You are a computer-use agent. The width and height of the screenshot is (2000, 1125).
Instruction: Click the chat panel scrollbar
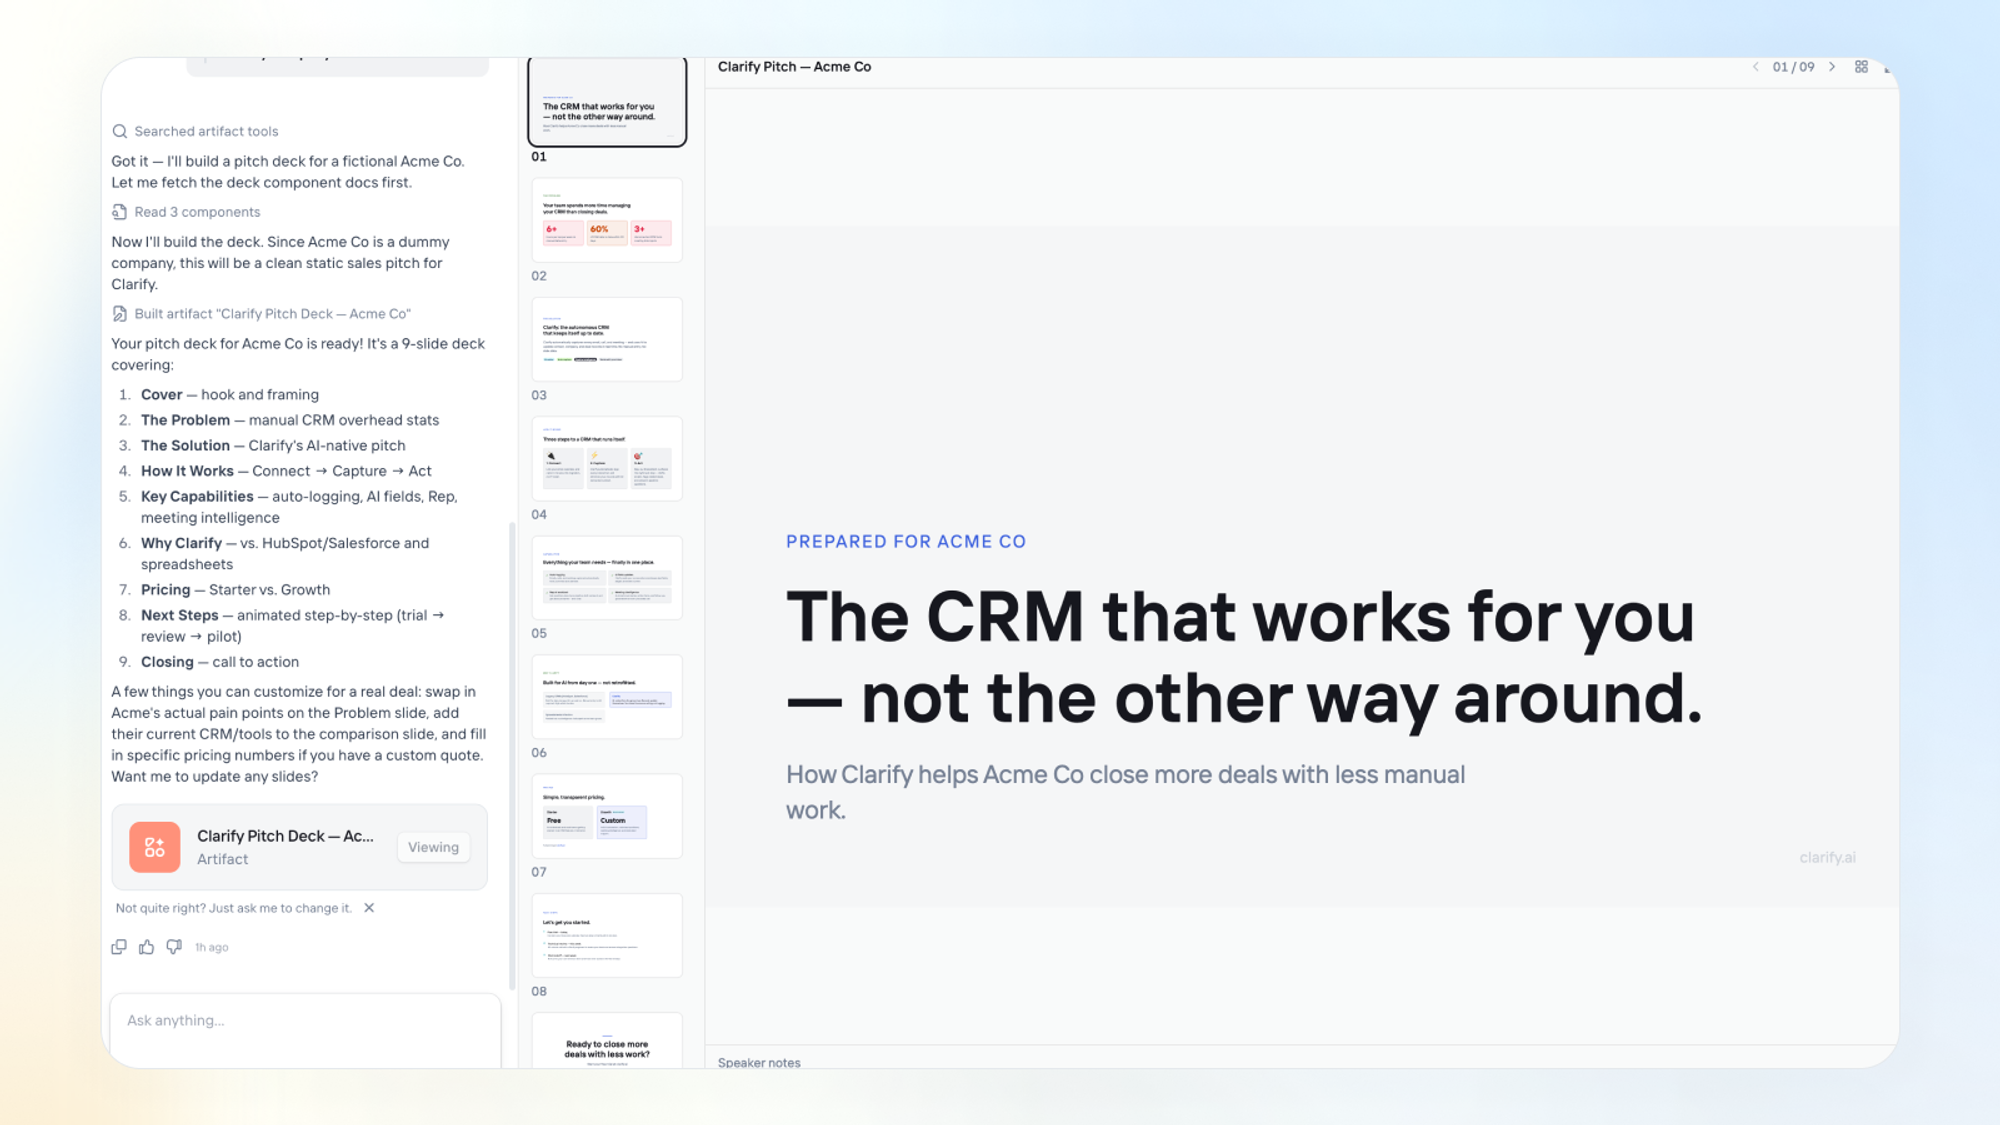click(x=512, y=756)
